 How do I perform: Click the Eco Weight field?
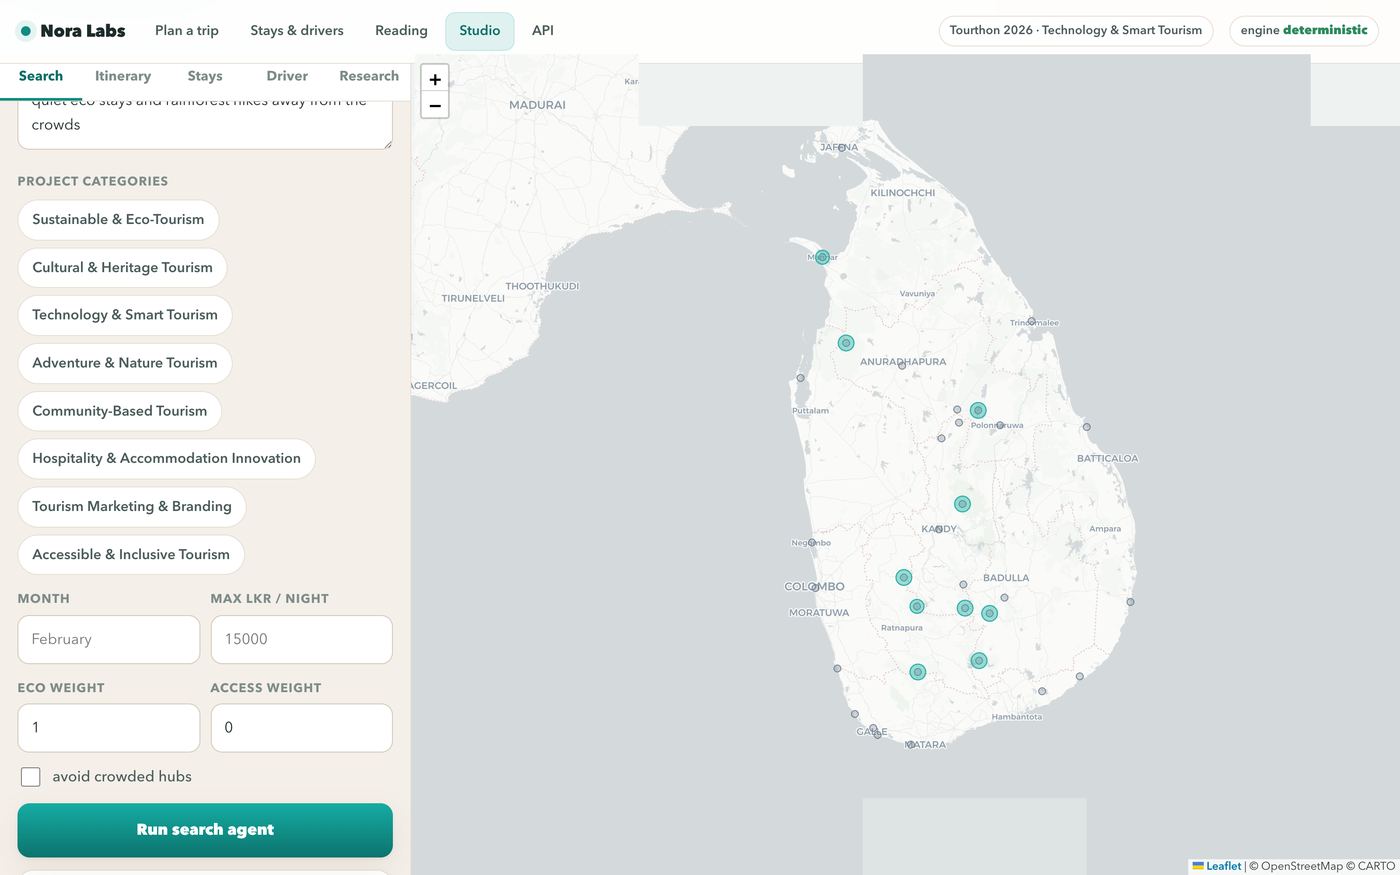coord(109,728)
